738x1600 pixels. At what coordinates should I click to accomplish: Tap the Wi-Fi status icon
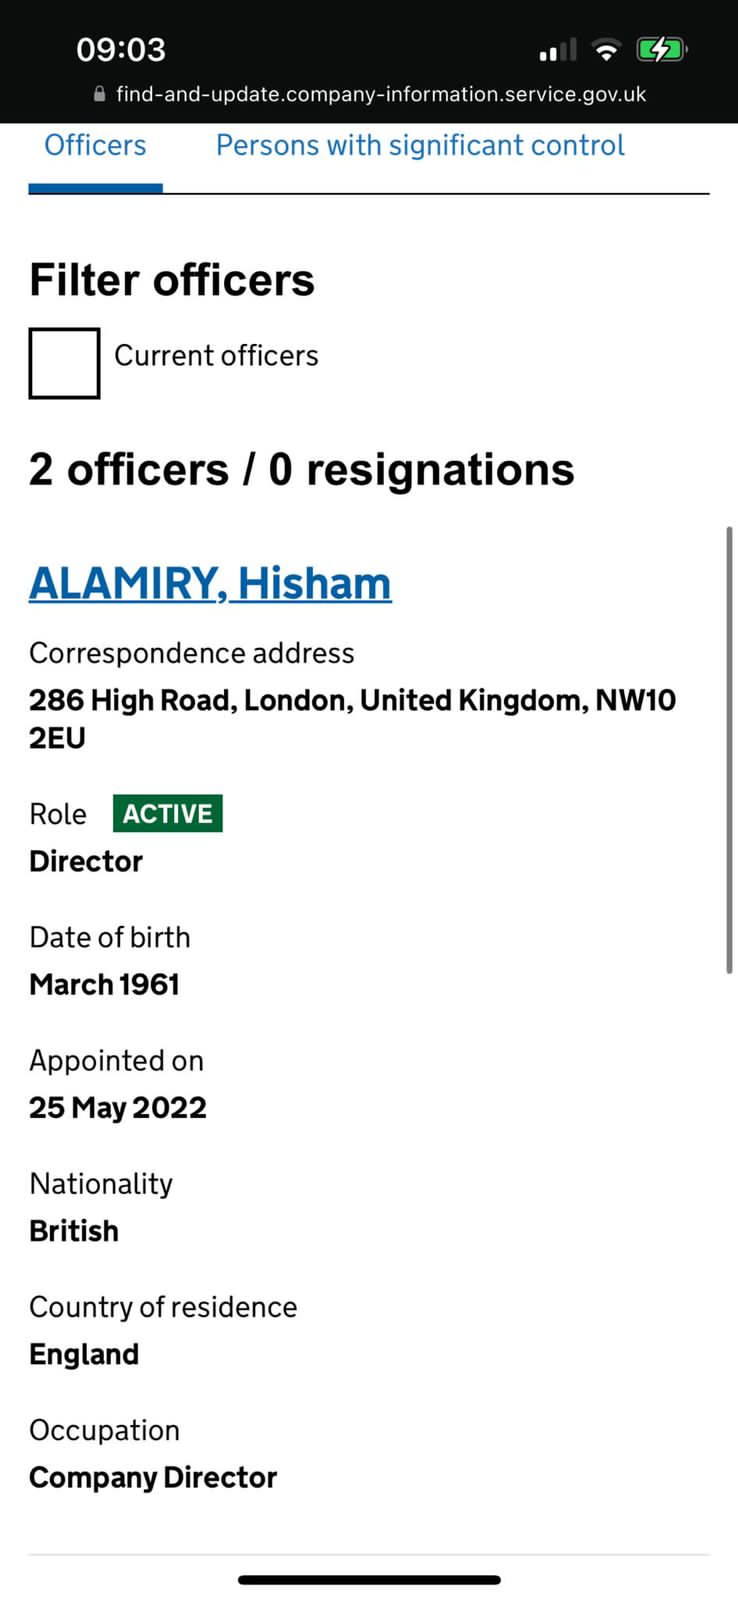[605, 49]
